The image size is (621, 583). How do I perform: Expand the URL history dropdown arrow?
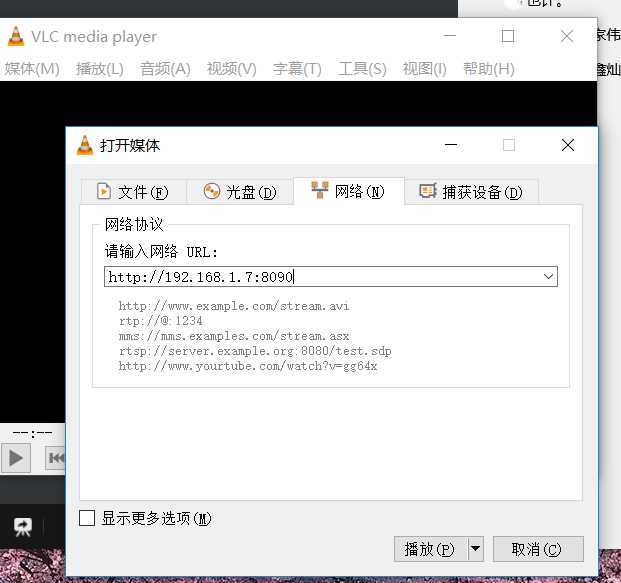[549, 276]
